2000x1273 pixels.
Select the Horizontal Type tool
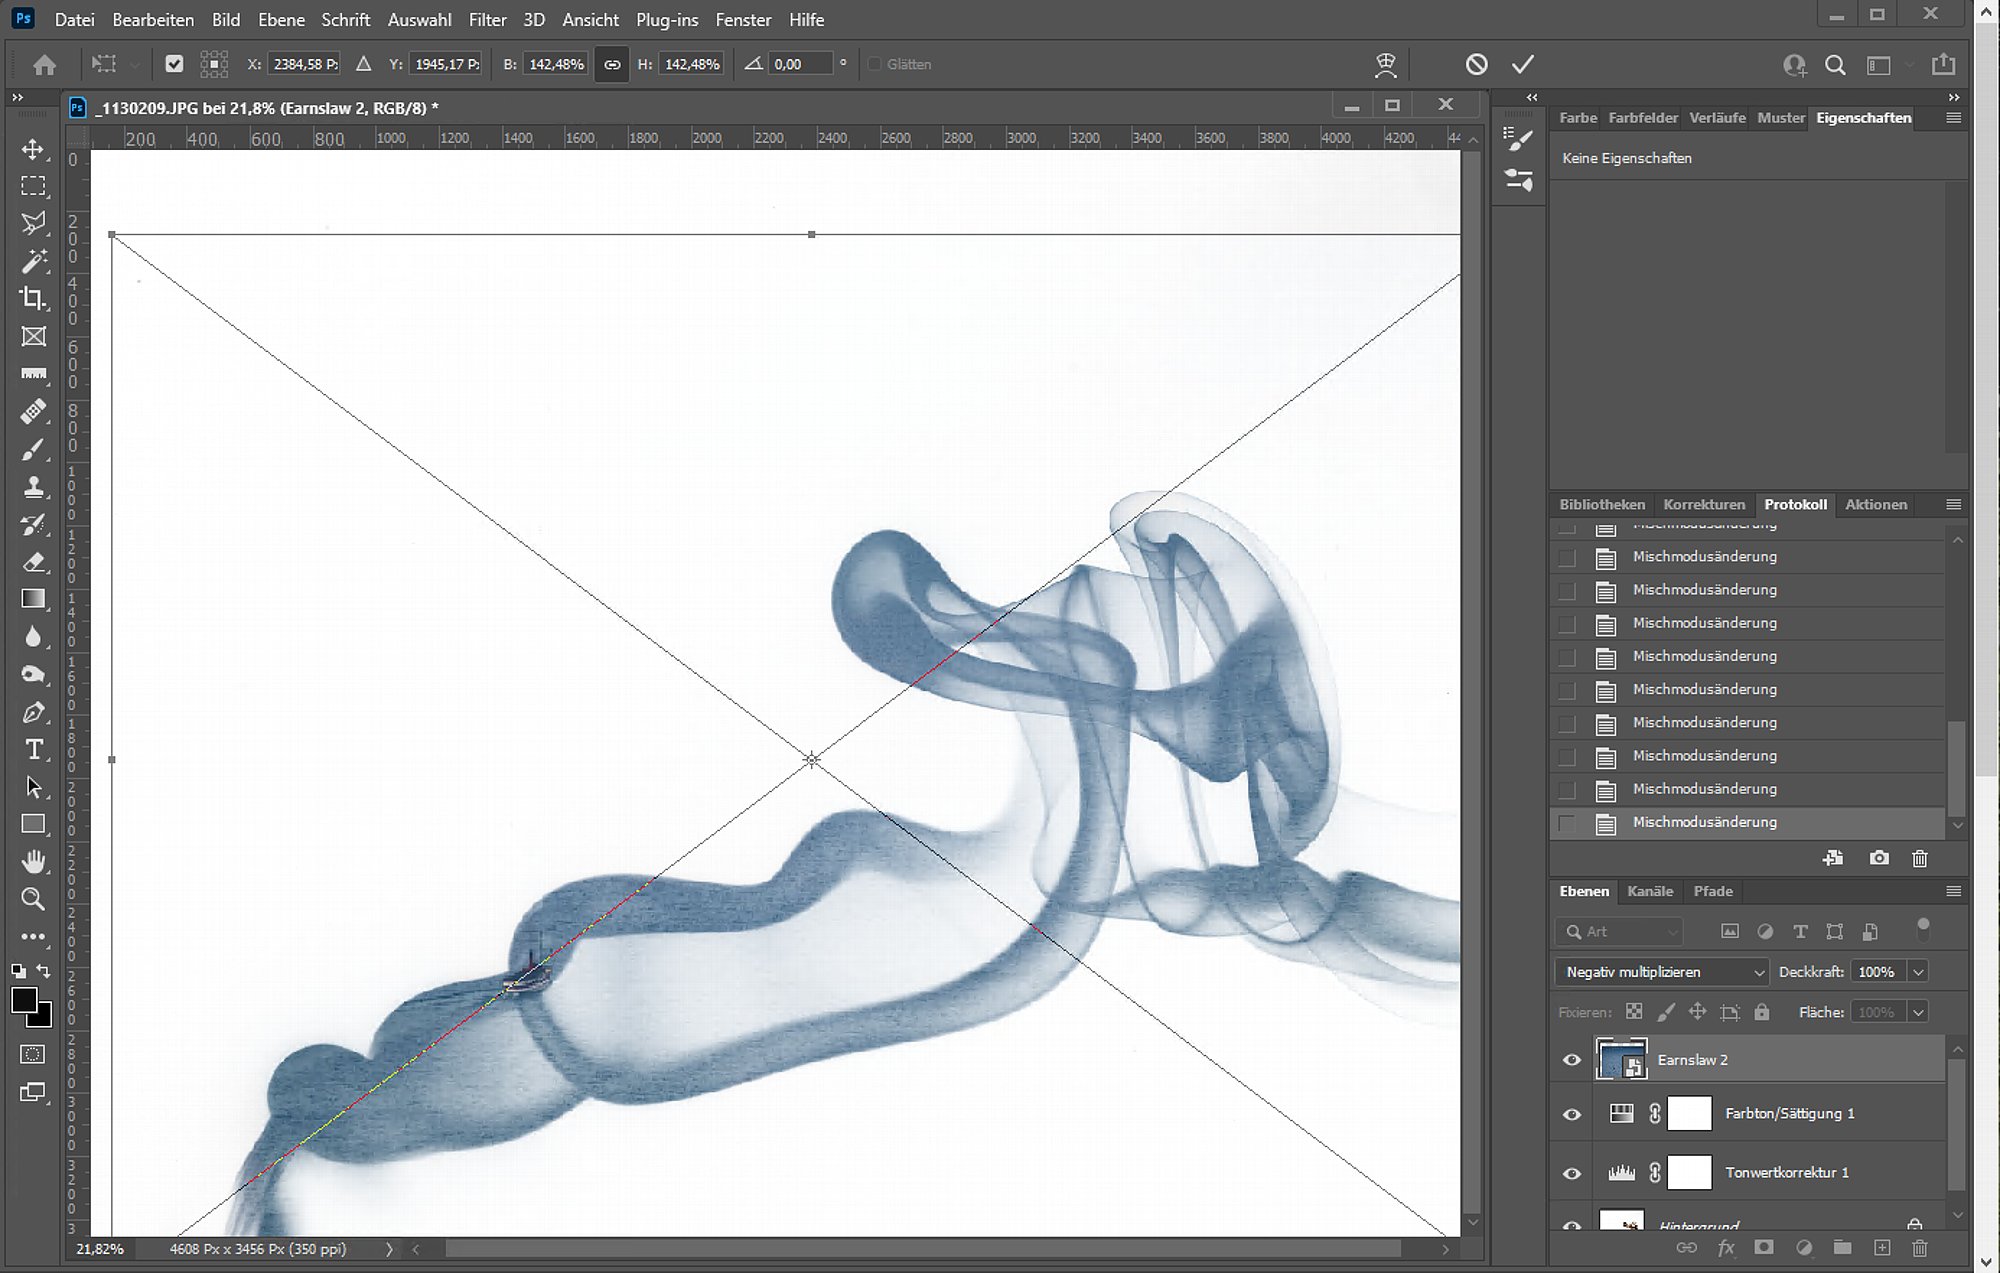33,749
